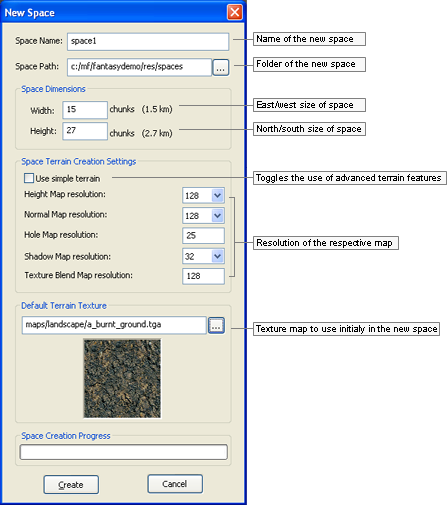Click the Width chunks input field

[85, 110]
